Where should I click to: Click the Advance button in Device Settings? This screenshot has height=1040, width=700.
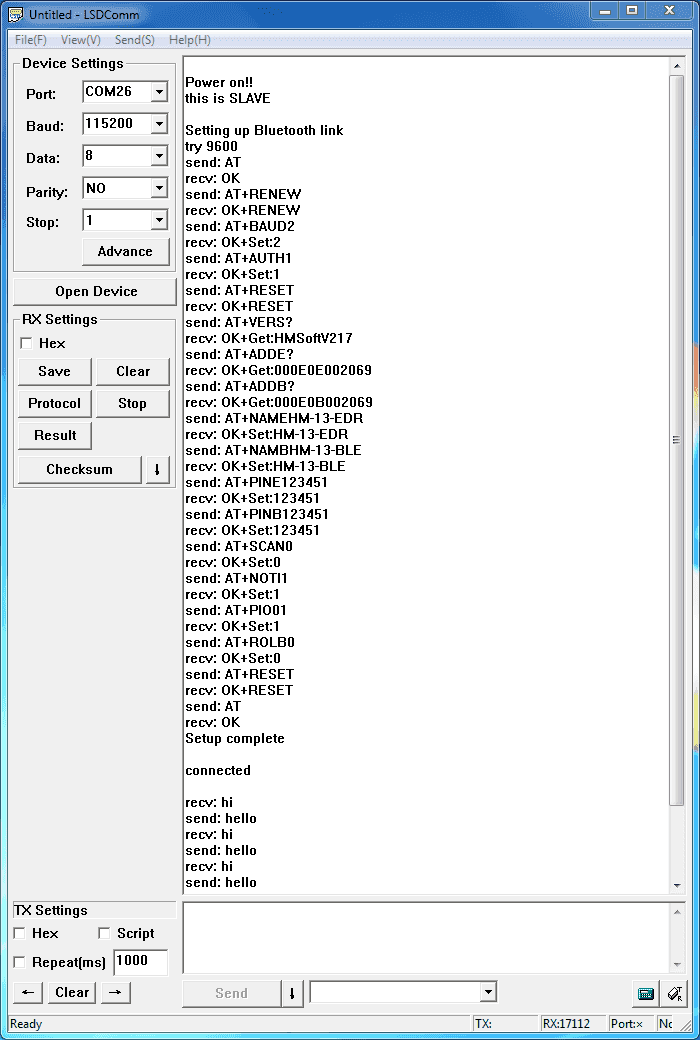coord(125,251)
